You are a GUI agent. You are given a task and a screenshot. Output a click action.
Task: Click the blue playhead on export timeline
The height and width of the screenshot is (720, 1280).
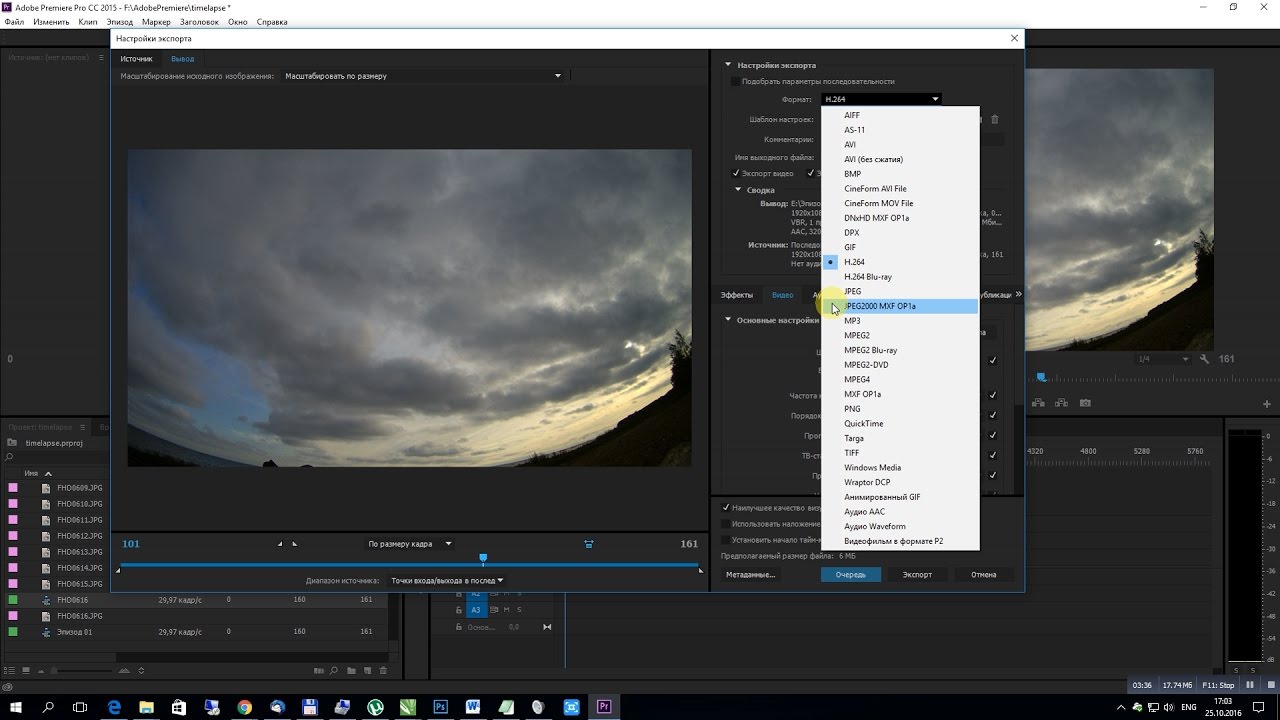[483, 558]
